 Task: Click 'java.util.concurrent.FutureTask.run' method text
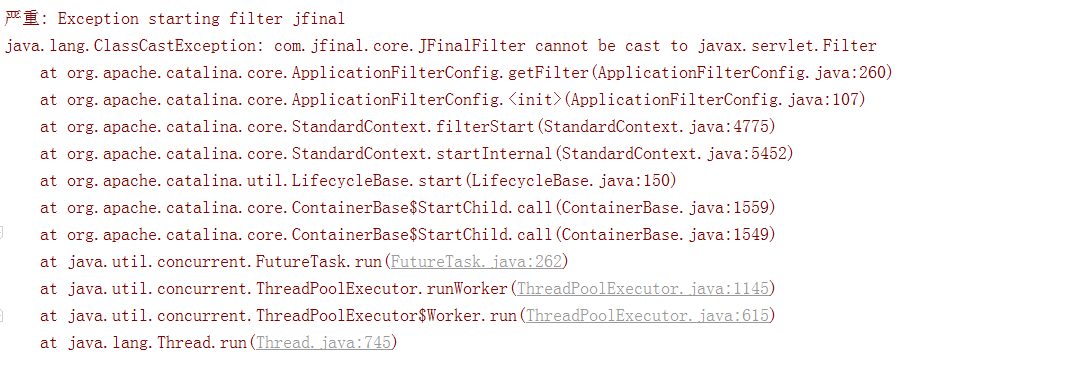[x=223, y=261]
